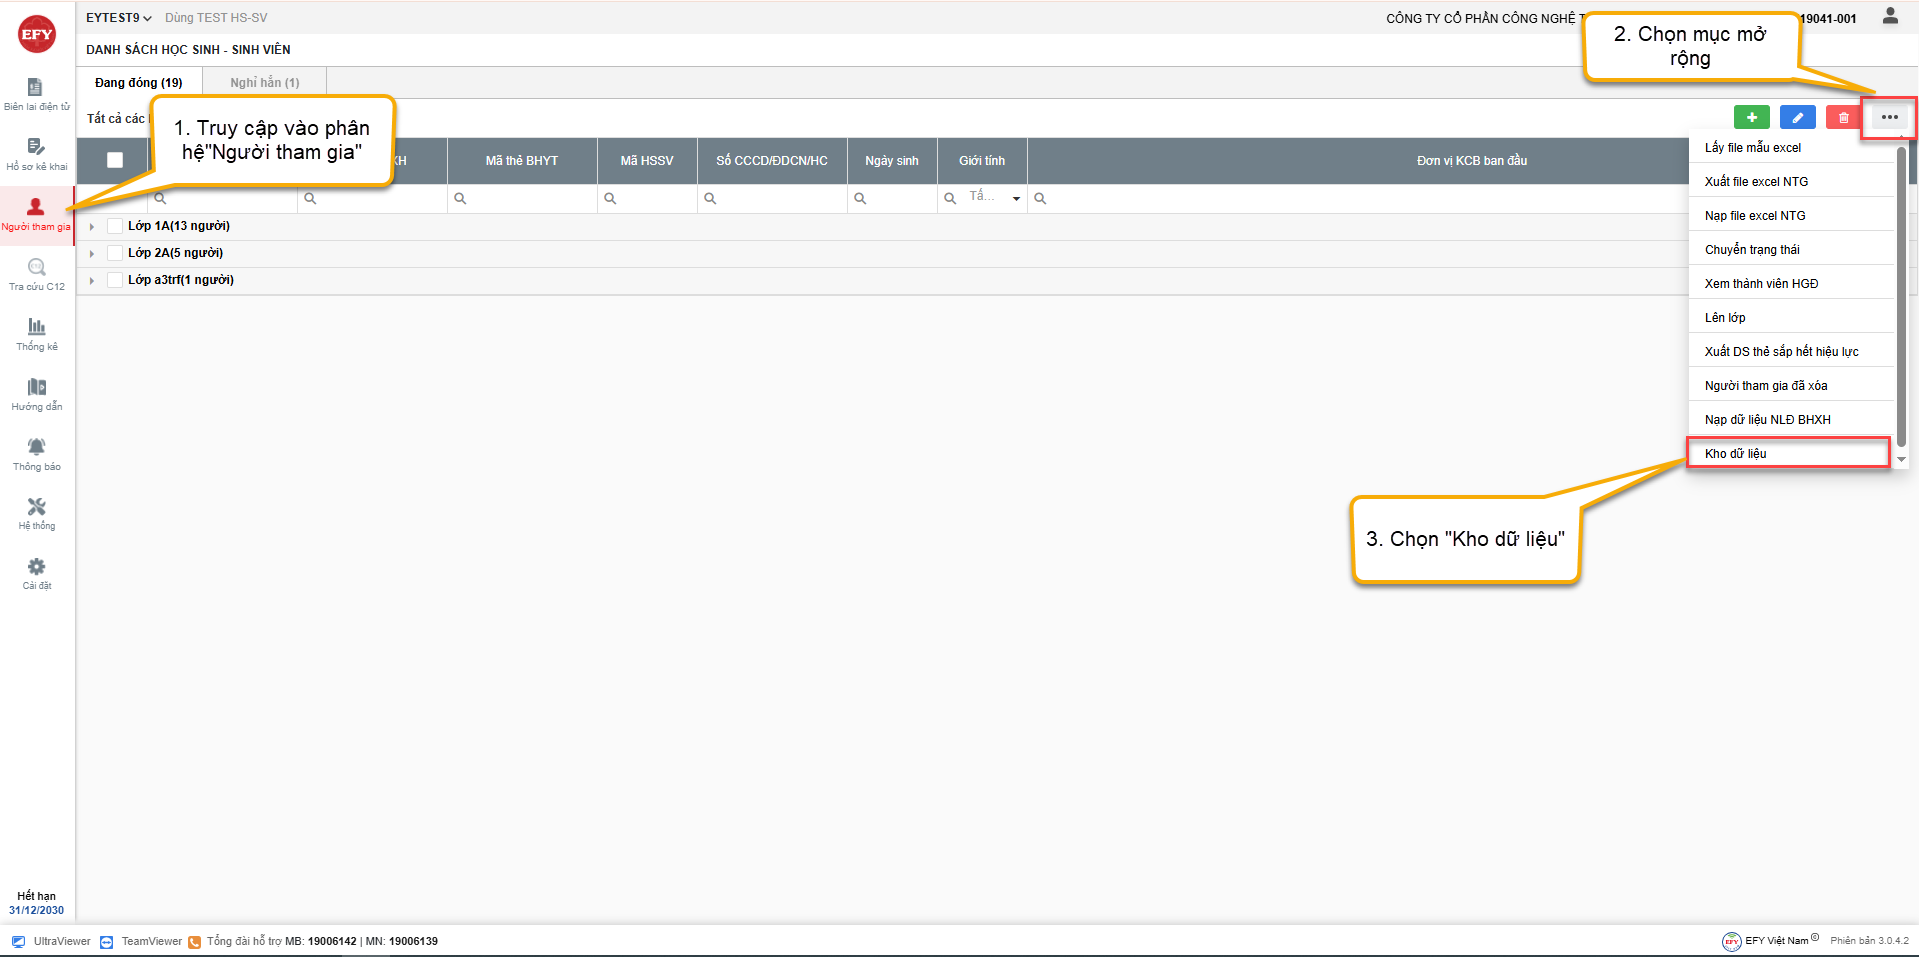Switch to the Đang đóng (19) tab
Image resolution: width=1919 pixels, height=957 pixels.
pyautogui.click(x=139, y=83)
